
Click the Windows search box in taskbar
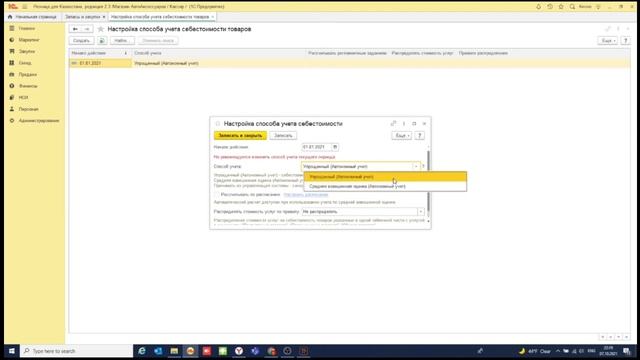(x=77, y=351)
